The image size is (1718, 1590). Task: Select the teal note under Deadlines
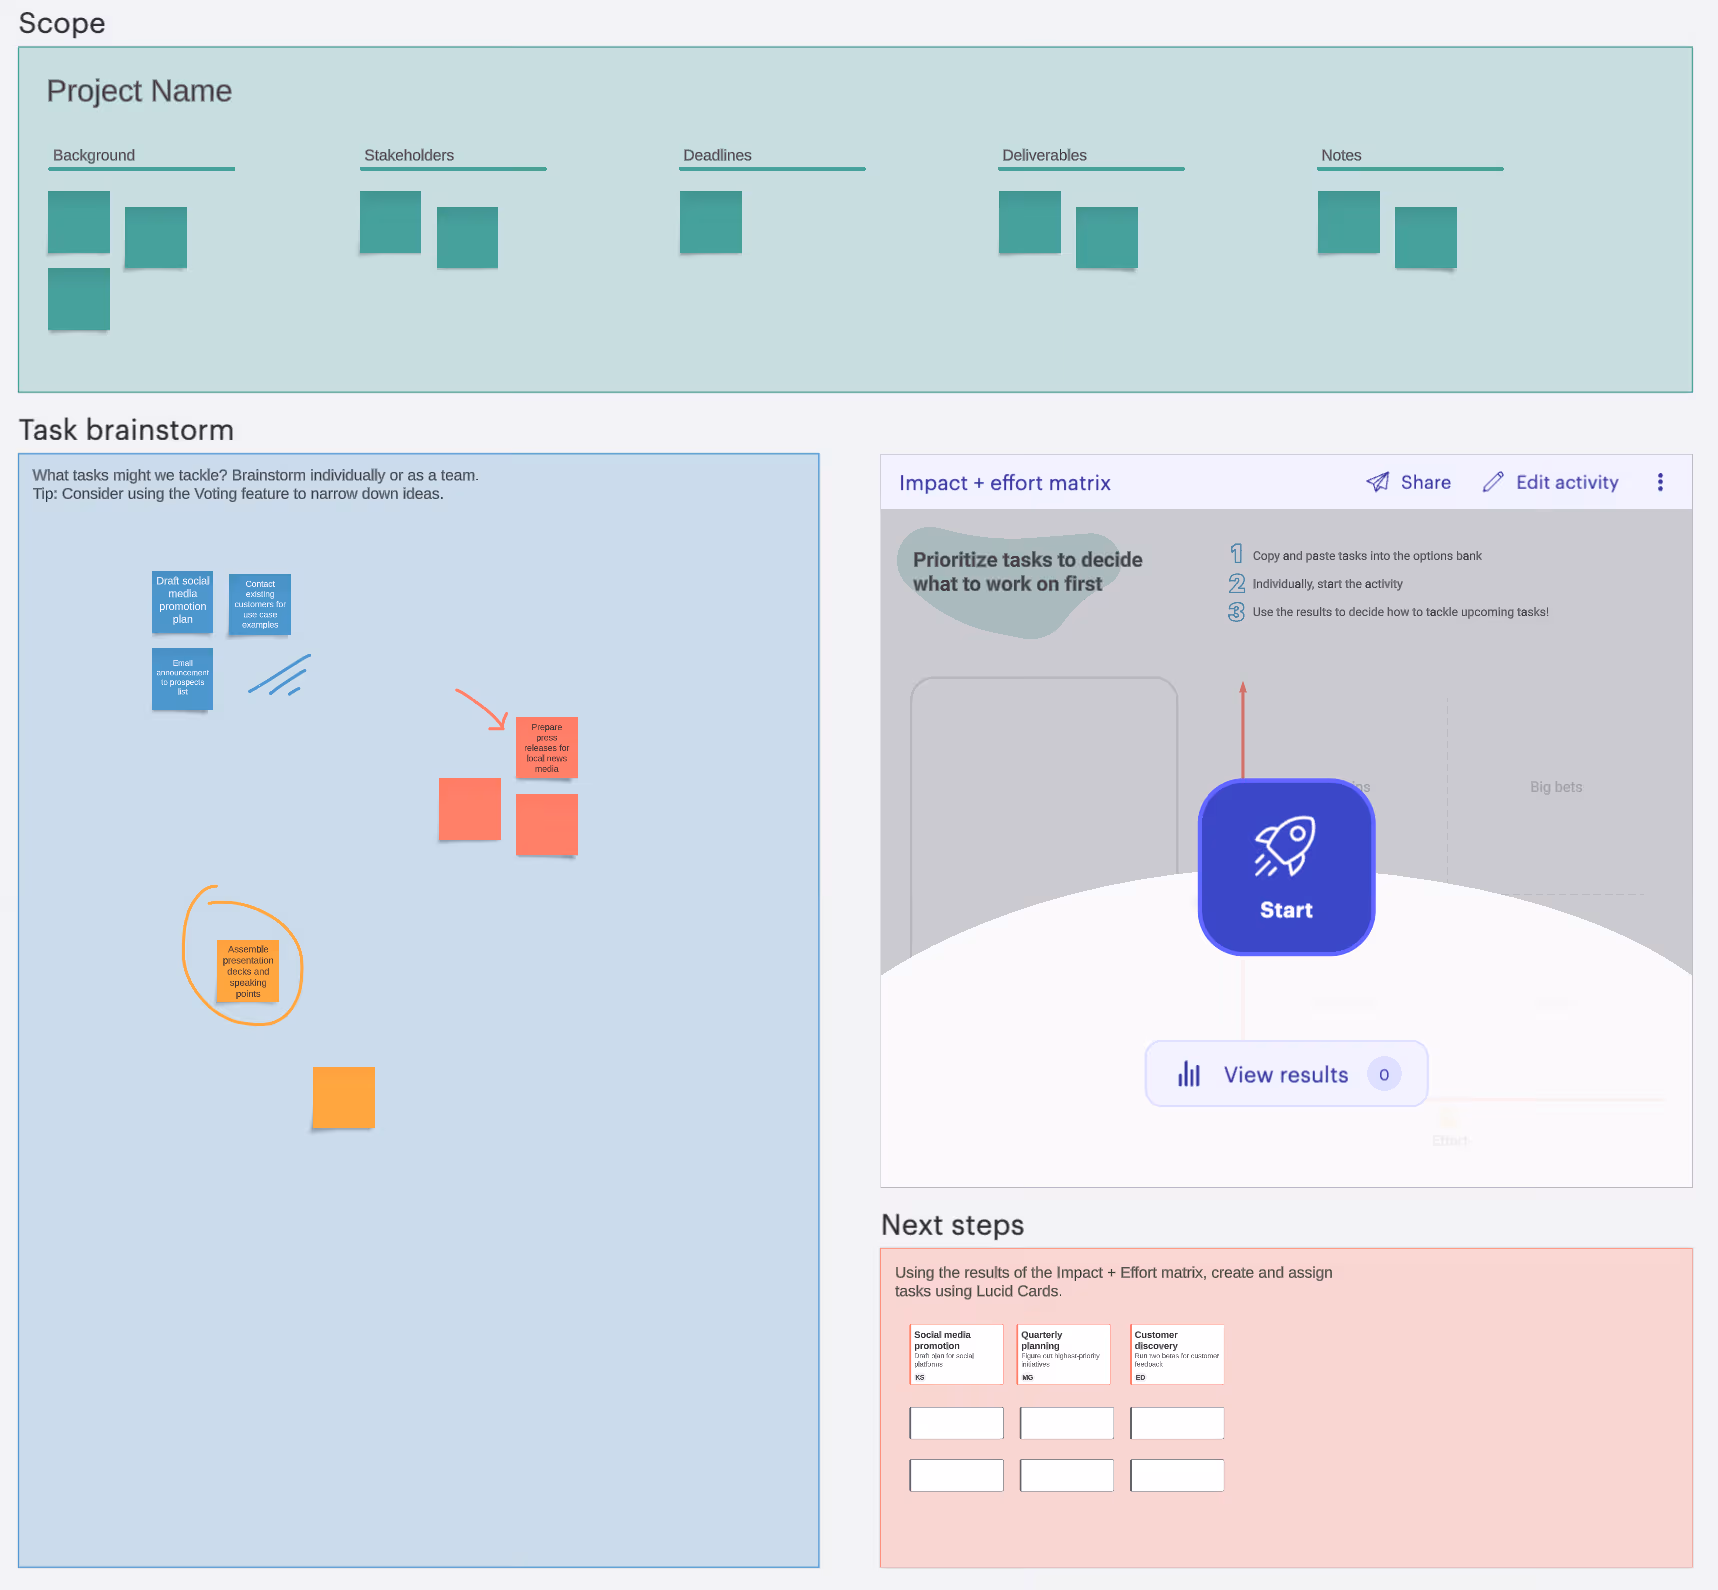point(711,222)
